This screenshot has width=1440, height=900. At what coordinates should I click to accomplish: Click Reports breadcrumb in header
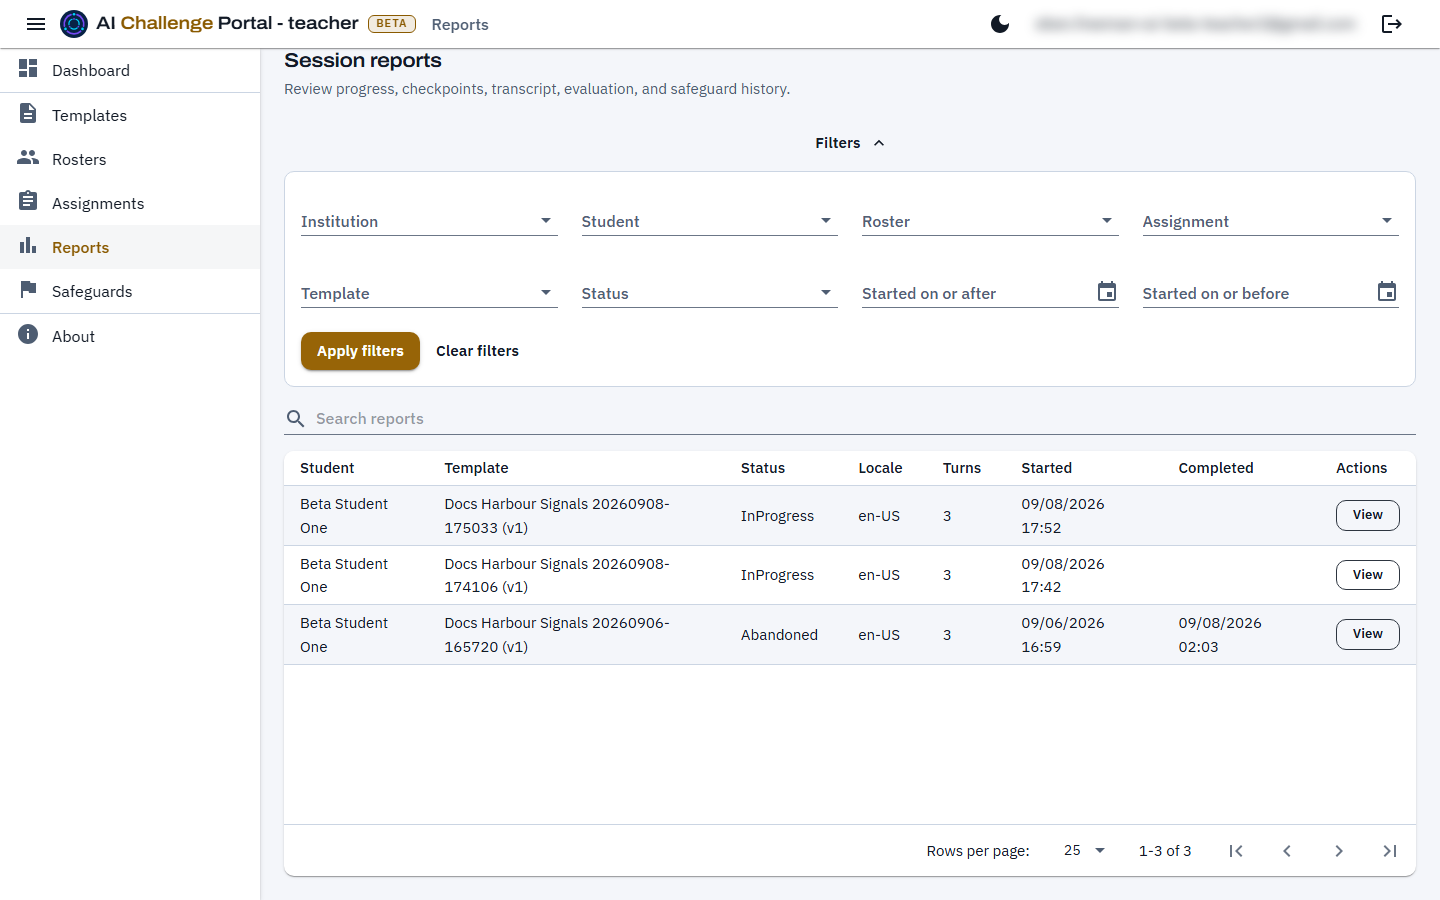(460, 25)
